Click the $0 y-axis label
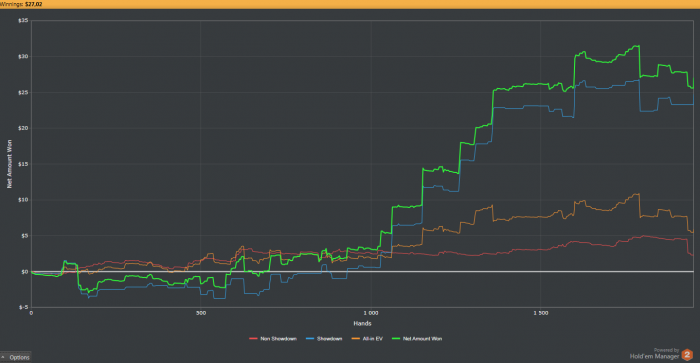The image size is (700, 363). 25,271
